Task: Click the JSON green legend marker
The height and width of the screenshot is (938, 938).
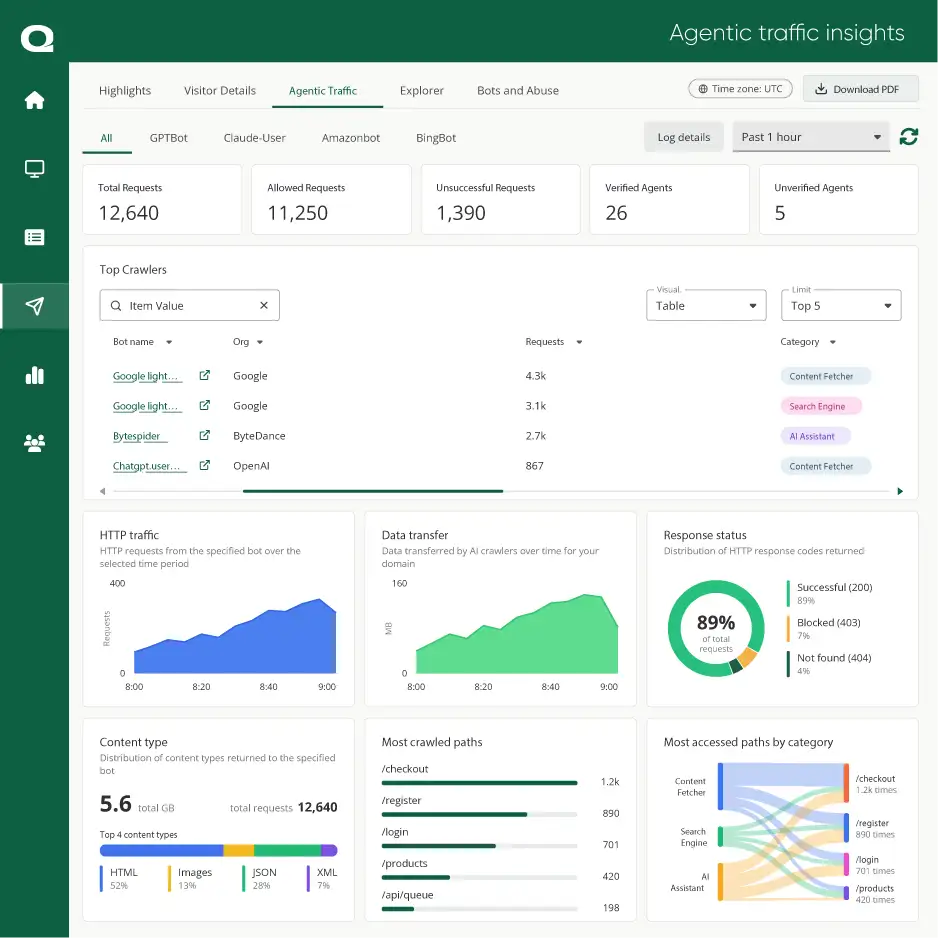Action: click(x=243, y=879)
